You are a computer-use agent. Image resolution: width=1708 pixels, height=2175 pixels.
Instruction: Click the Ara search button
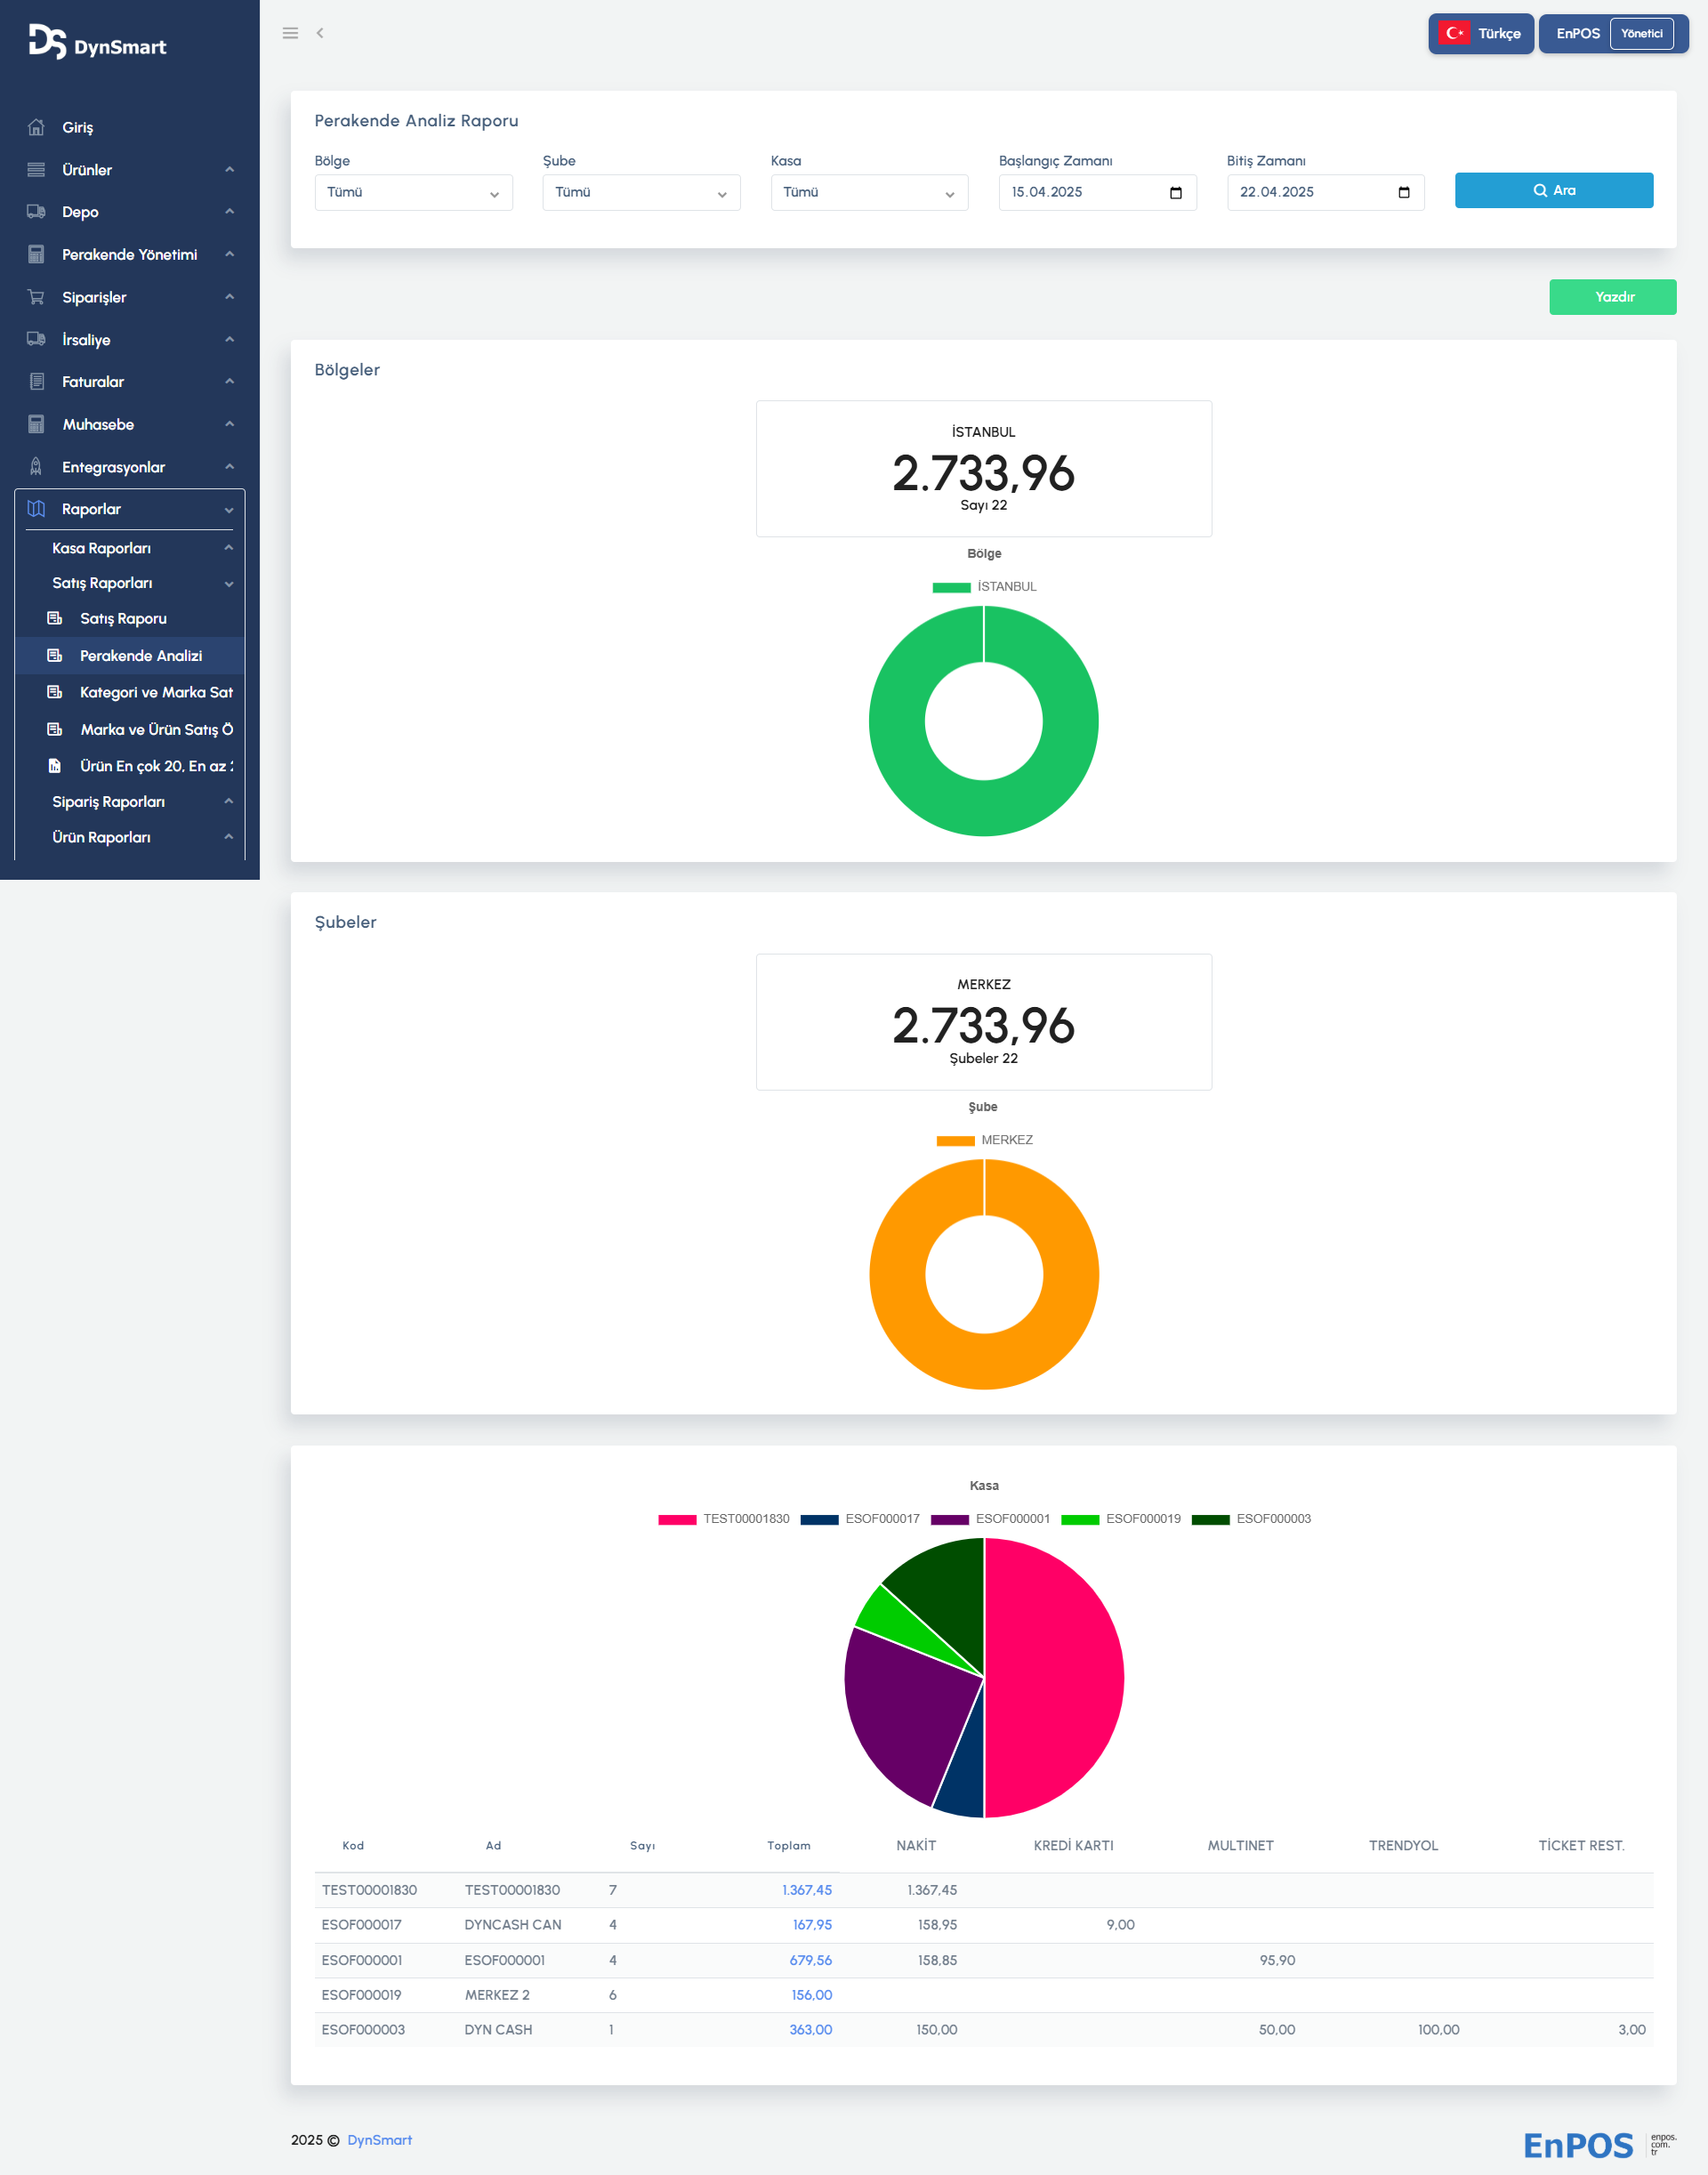1553,191
